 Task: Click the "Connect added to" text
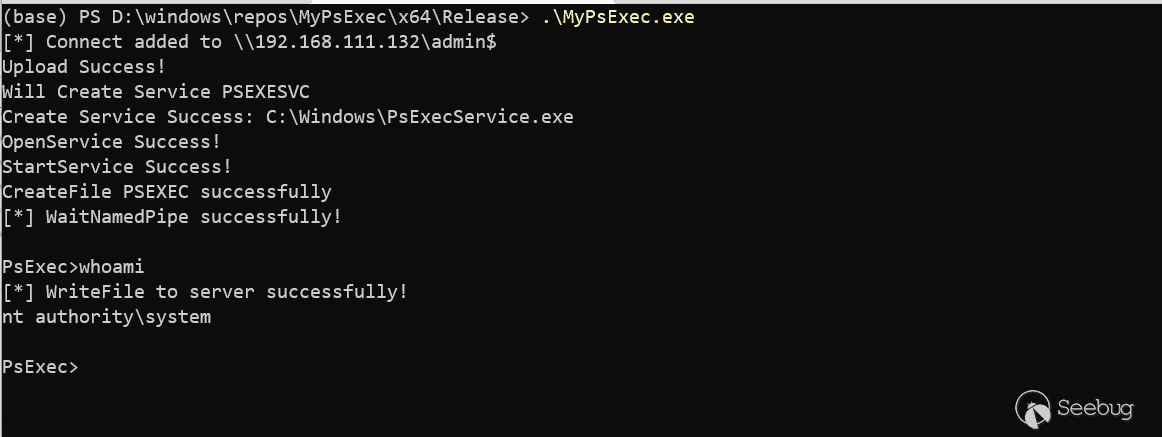pyautogui.click(x=134, y=42)
